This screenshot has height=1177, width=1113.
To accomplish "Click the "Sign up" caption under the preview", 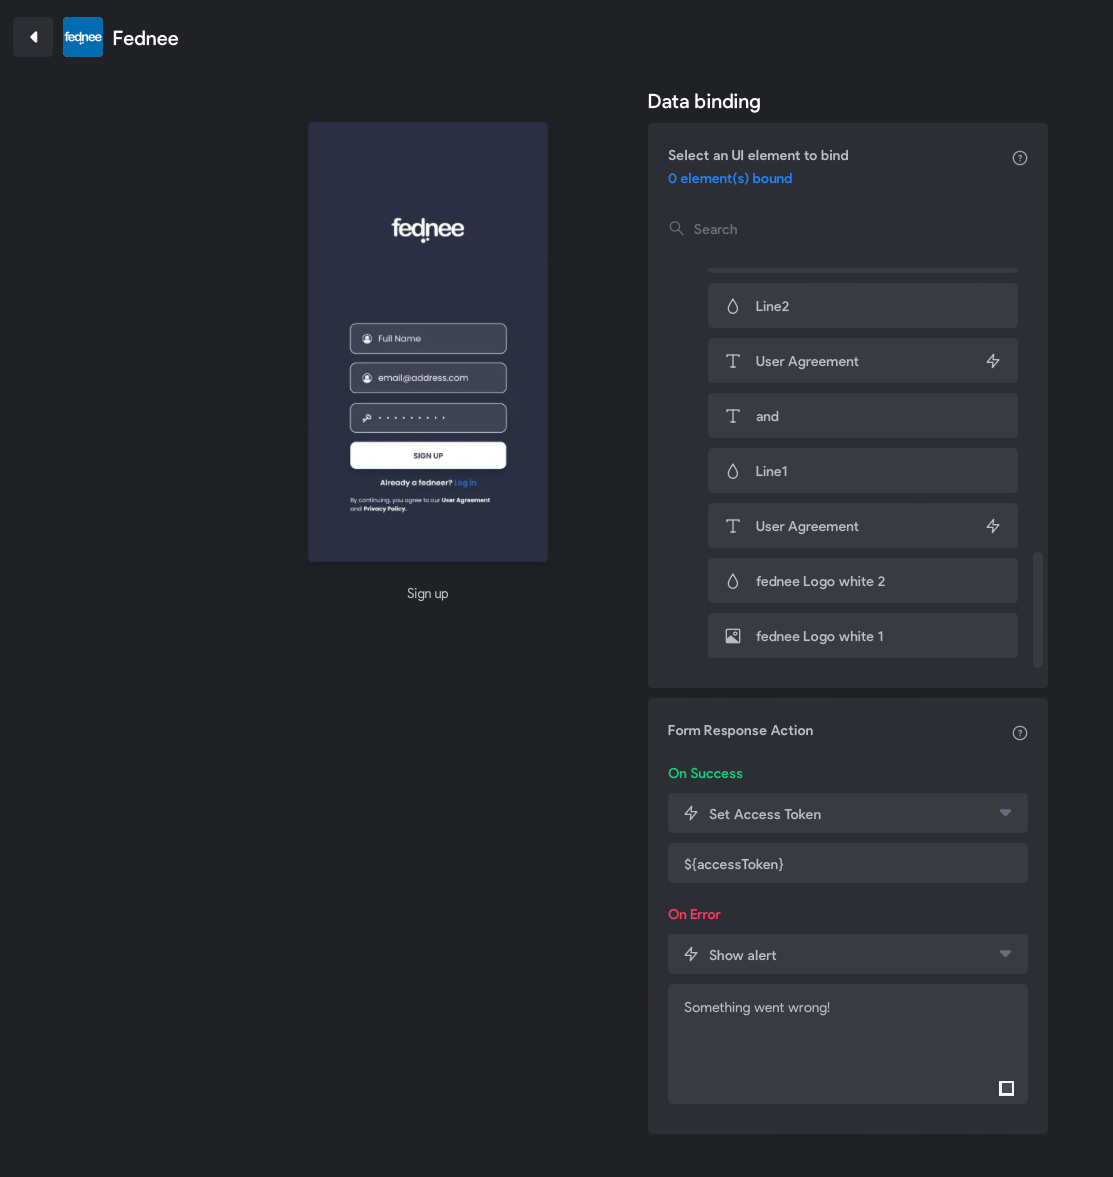I will pyautogui.click(x=428, y=594).
